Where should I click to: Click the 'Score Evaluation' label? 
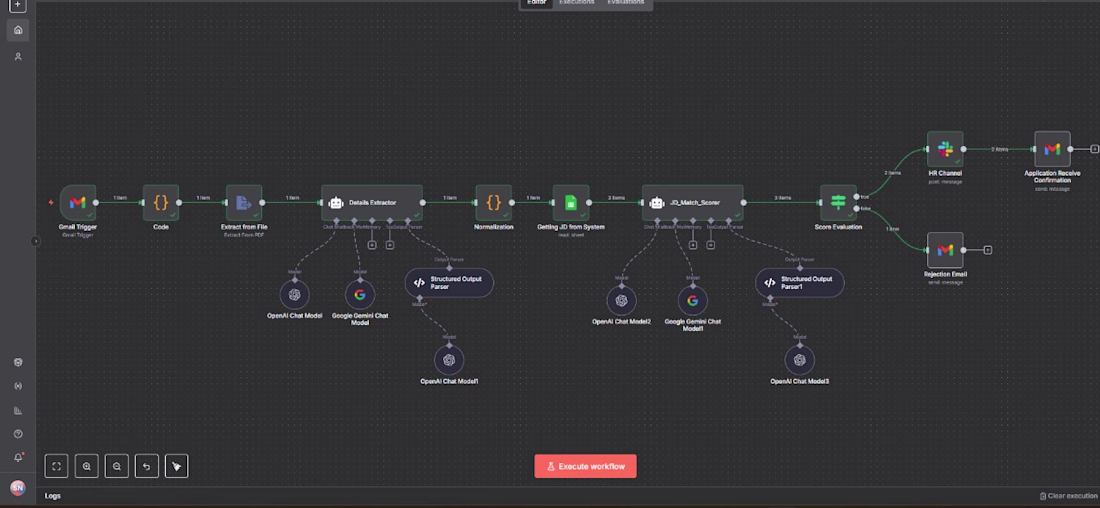(838, 227)
